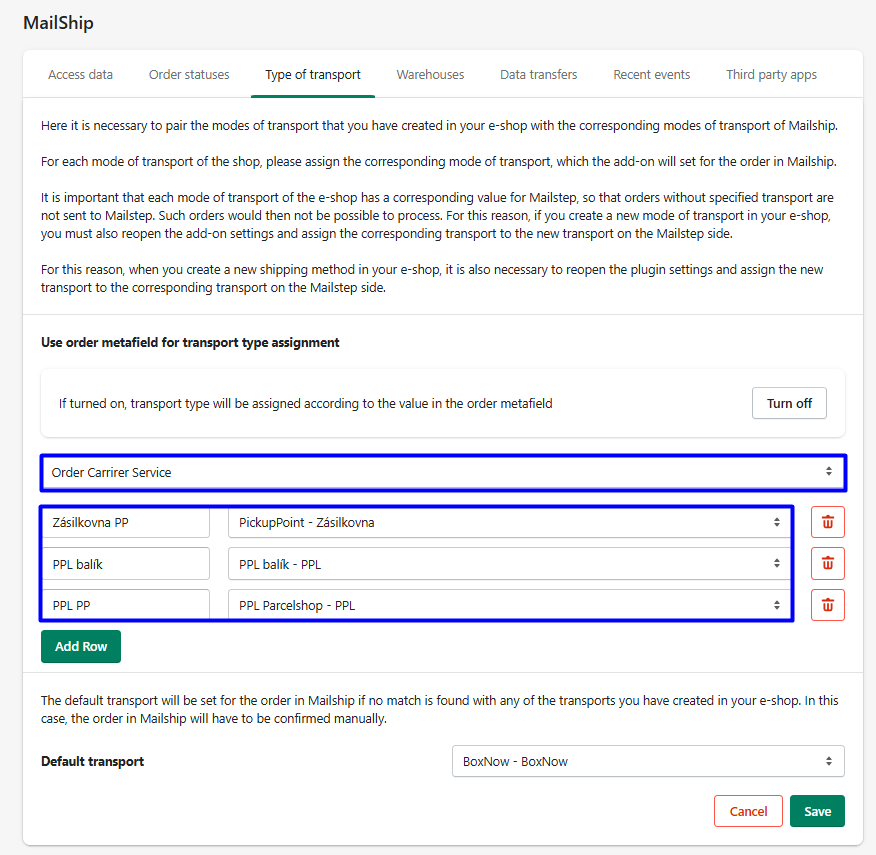Click trash icon for PPL PP row
This screenshot has height=855, width=876.
pyautogui.click(x=828, y=605)
